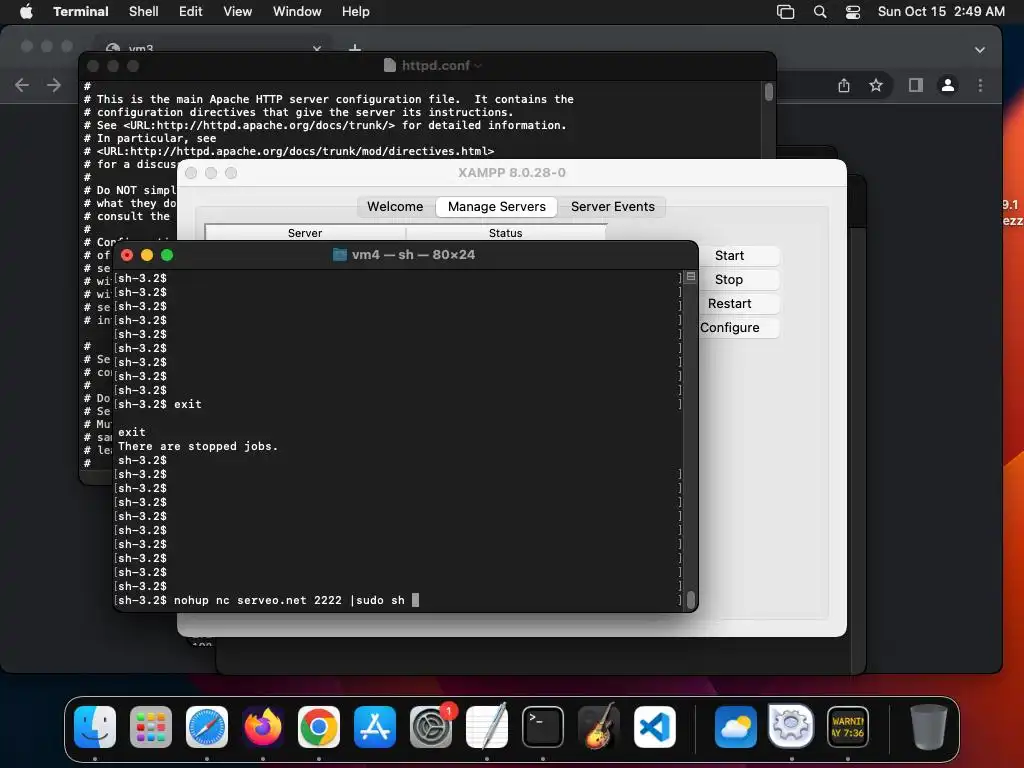Open the XAMPP gear app in Dock
Screen dimensions: 1024x768
[792, 726]
